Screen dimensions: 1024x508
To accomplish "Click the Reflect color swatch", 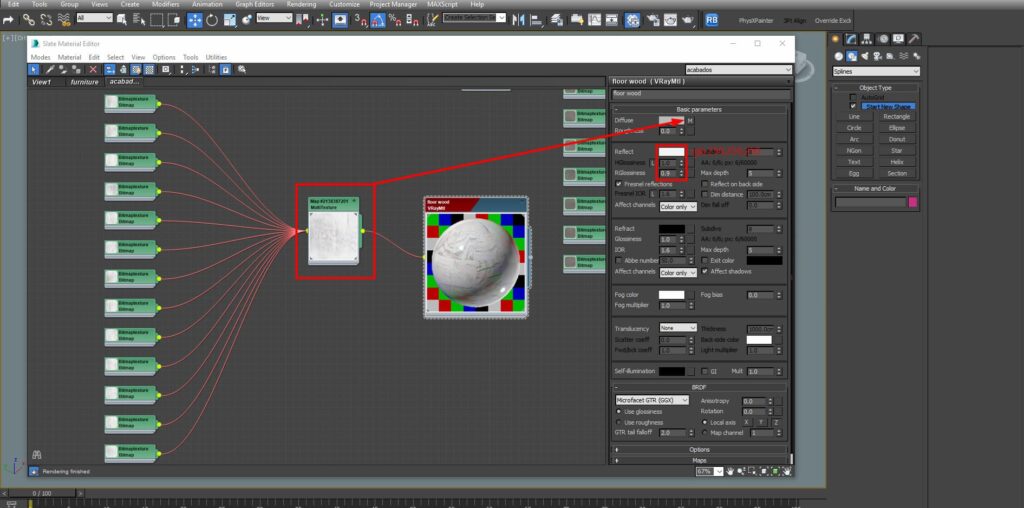I will click(x=671, y=151).
